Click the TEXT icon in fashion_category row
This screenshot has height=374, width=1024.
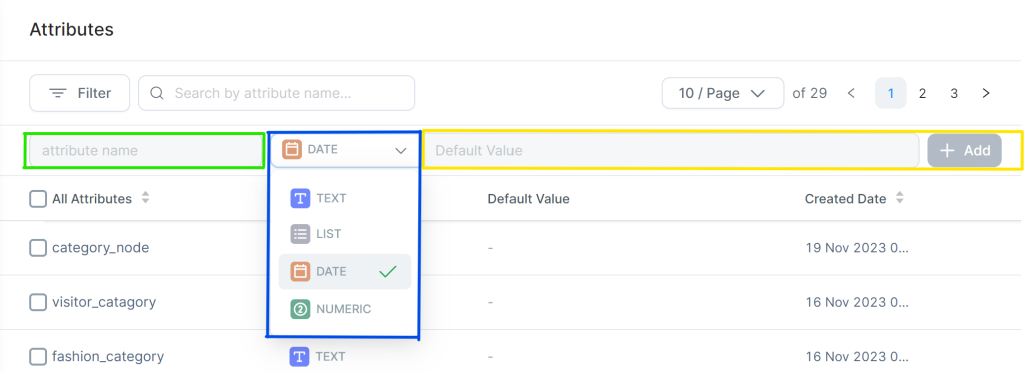pos(300,356)
